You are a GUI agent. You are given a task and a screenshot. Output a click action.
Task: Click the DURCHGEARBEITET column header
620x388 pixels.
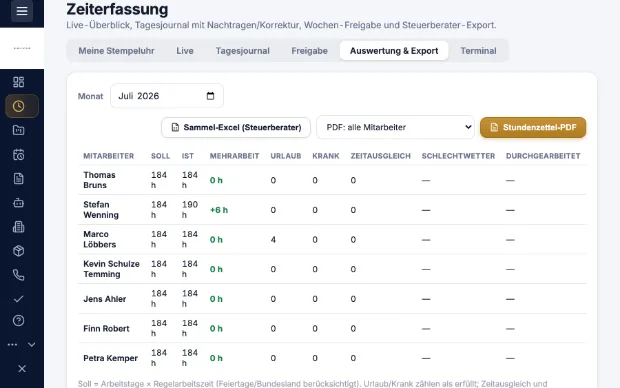coord(543,156)
